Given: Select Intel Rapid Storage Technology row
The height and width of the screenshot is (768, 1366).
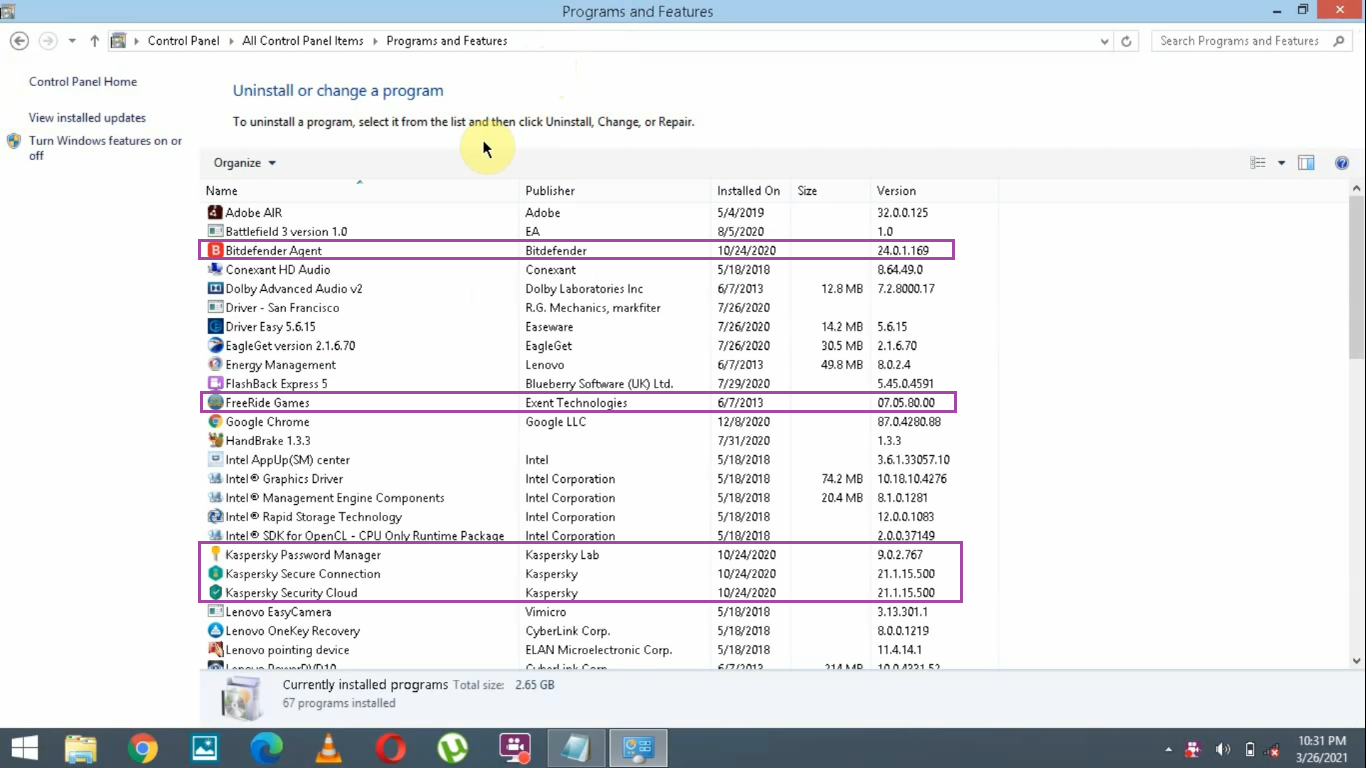Looking at the screenshot, I should (599, 517).
